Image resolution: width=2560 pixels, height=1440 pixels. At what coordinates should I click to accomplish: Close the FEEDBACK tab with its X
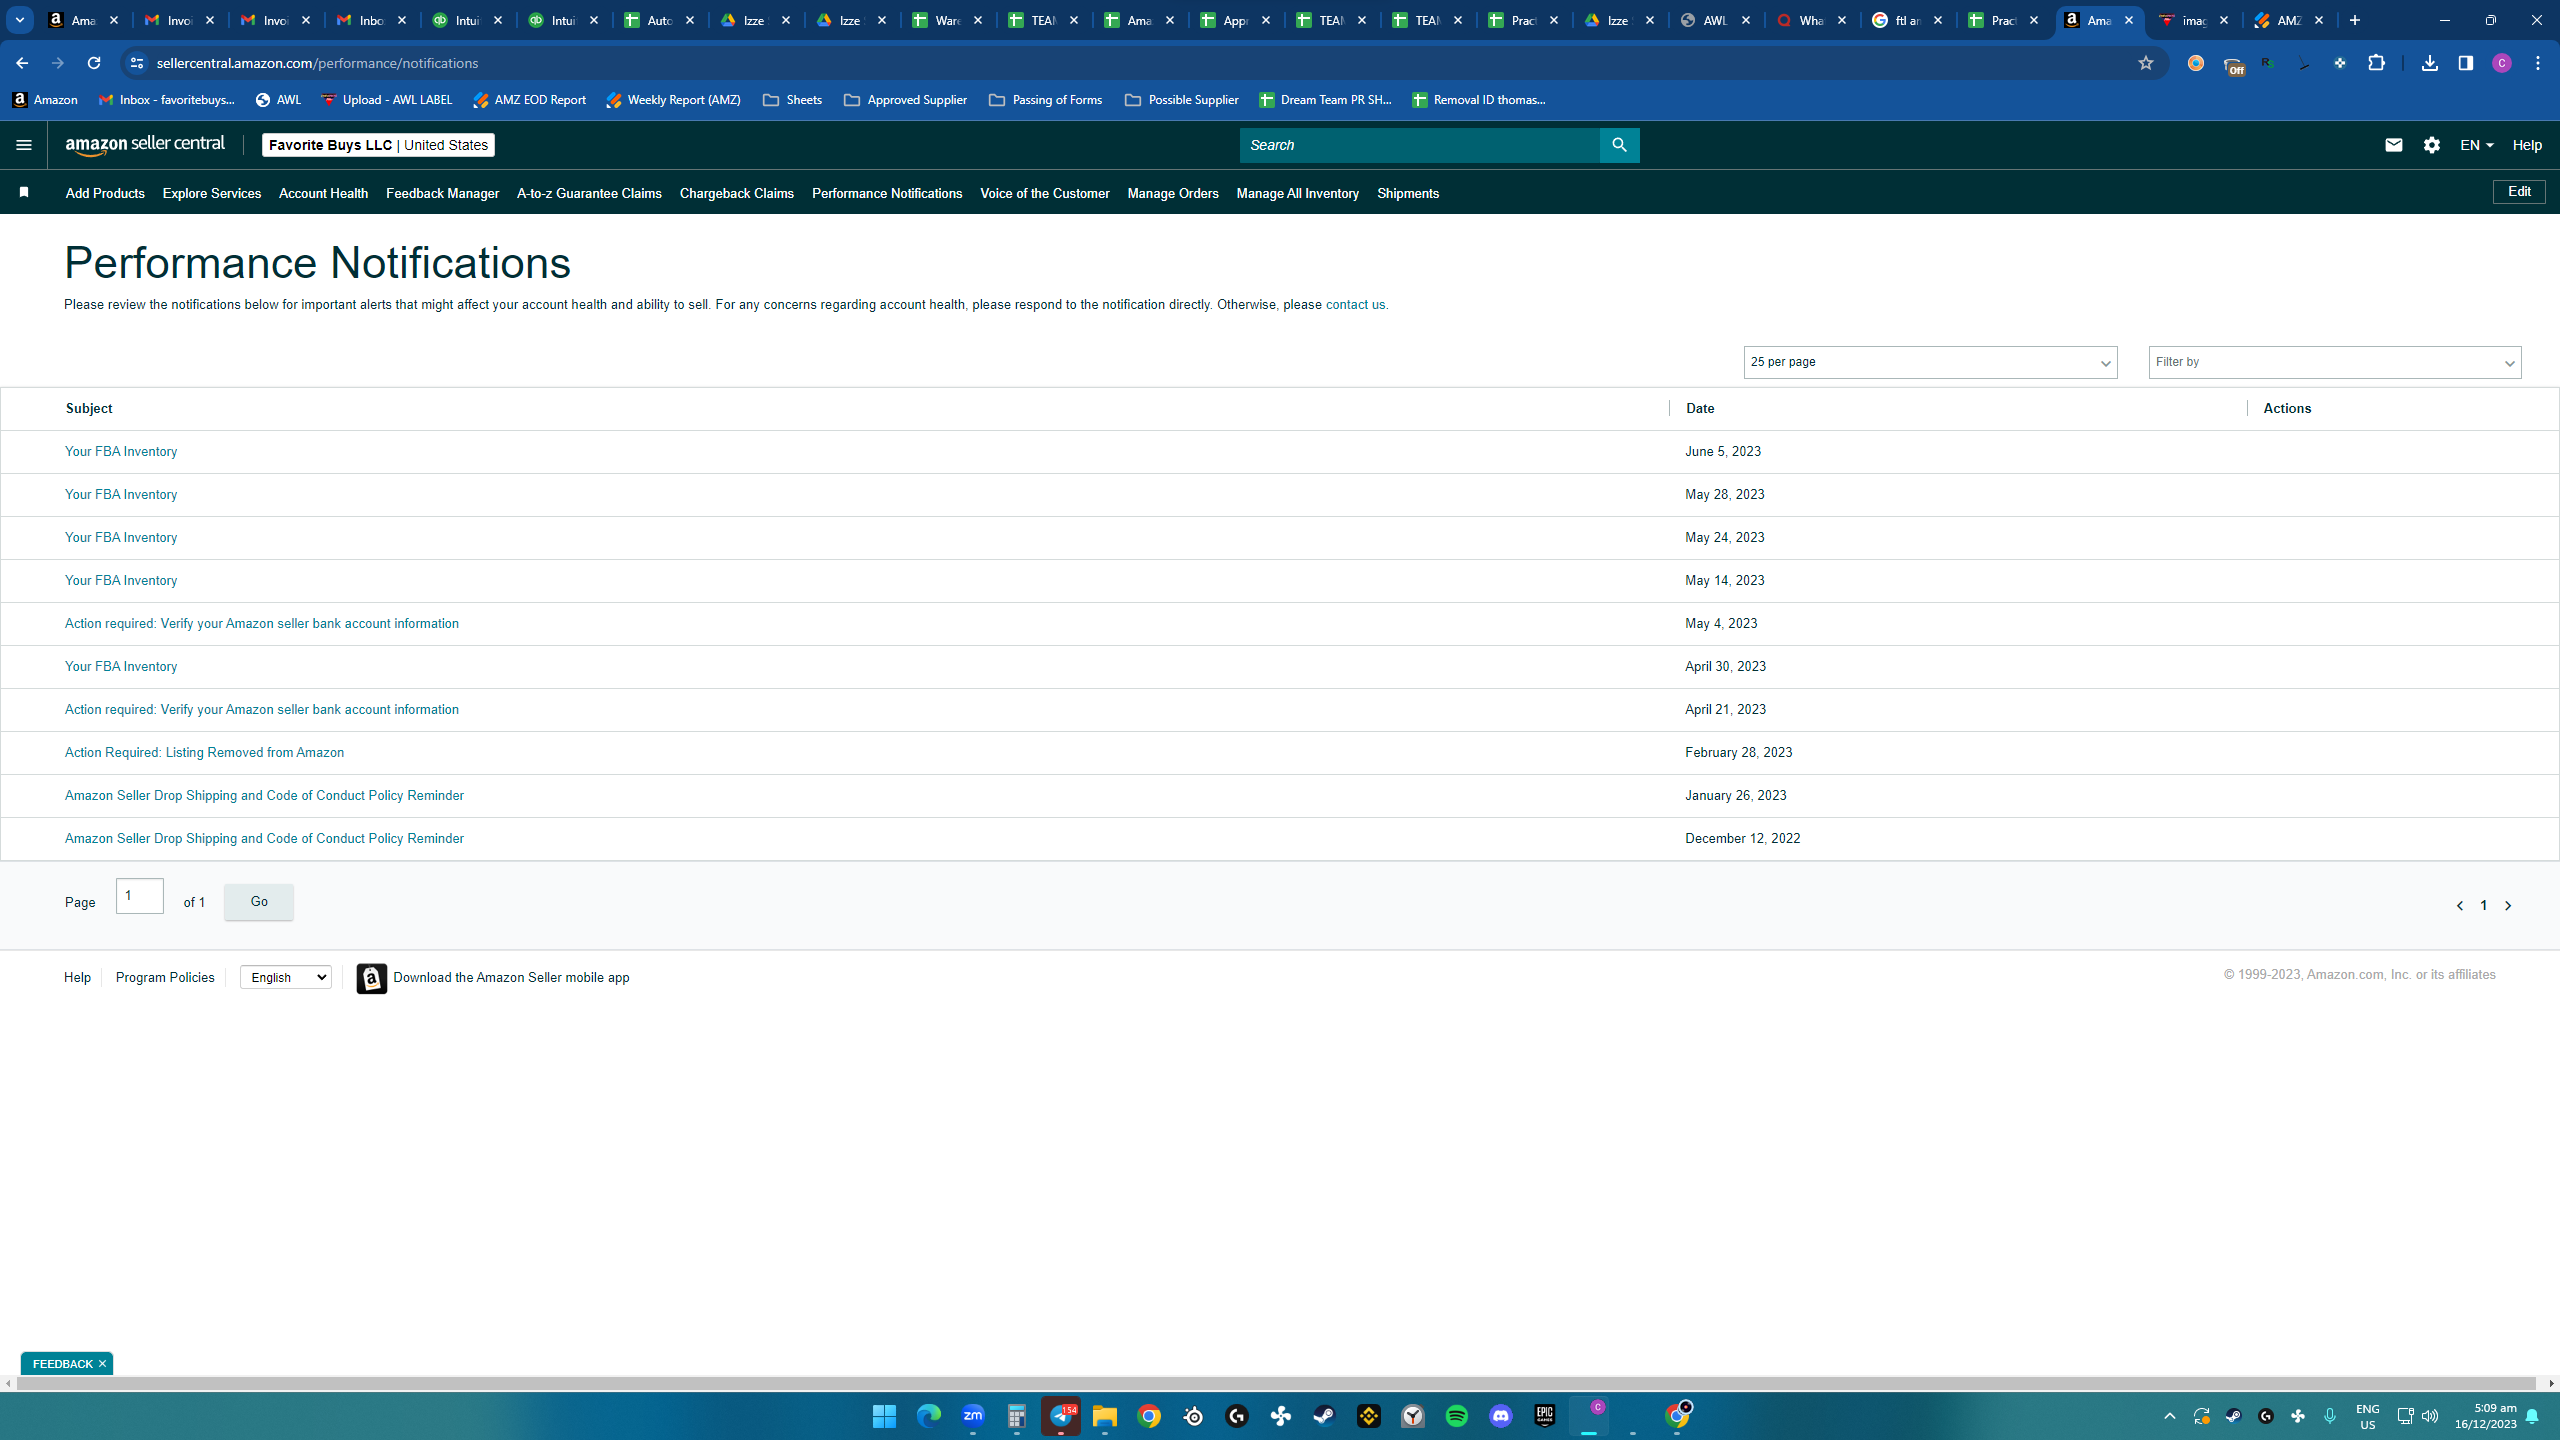(x=102, y=1363)
